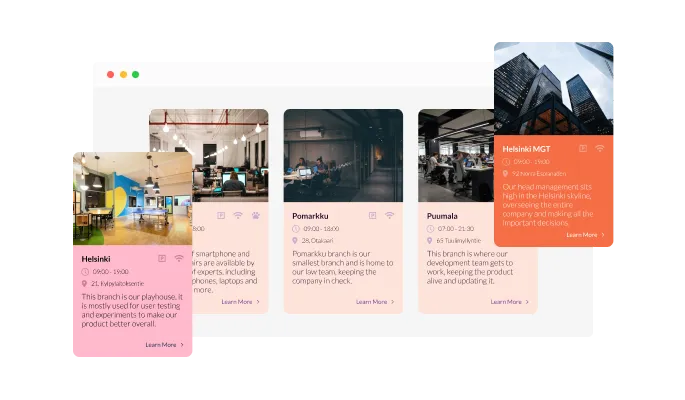Viewport: 685px width, 400px height.
Task: Select the Helsinki playhouse office photo
Action: (132, 198)
